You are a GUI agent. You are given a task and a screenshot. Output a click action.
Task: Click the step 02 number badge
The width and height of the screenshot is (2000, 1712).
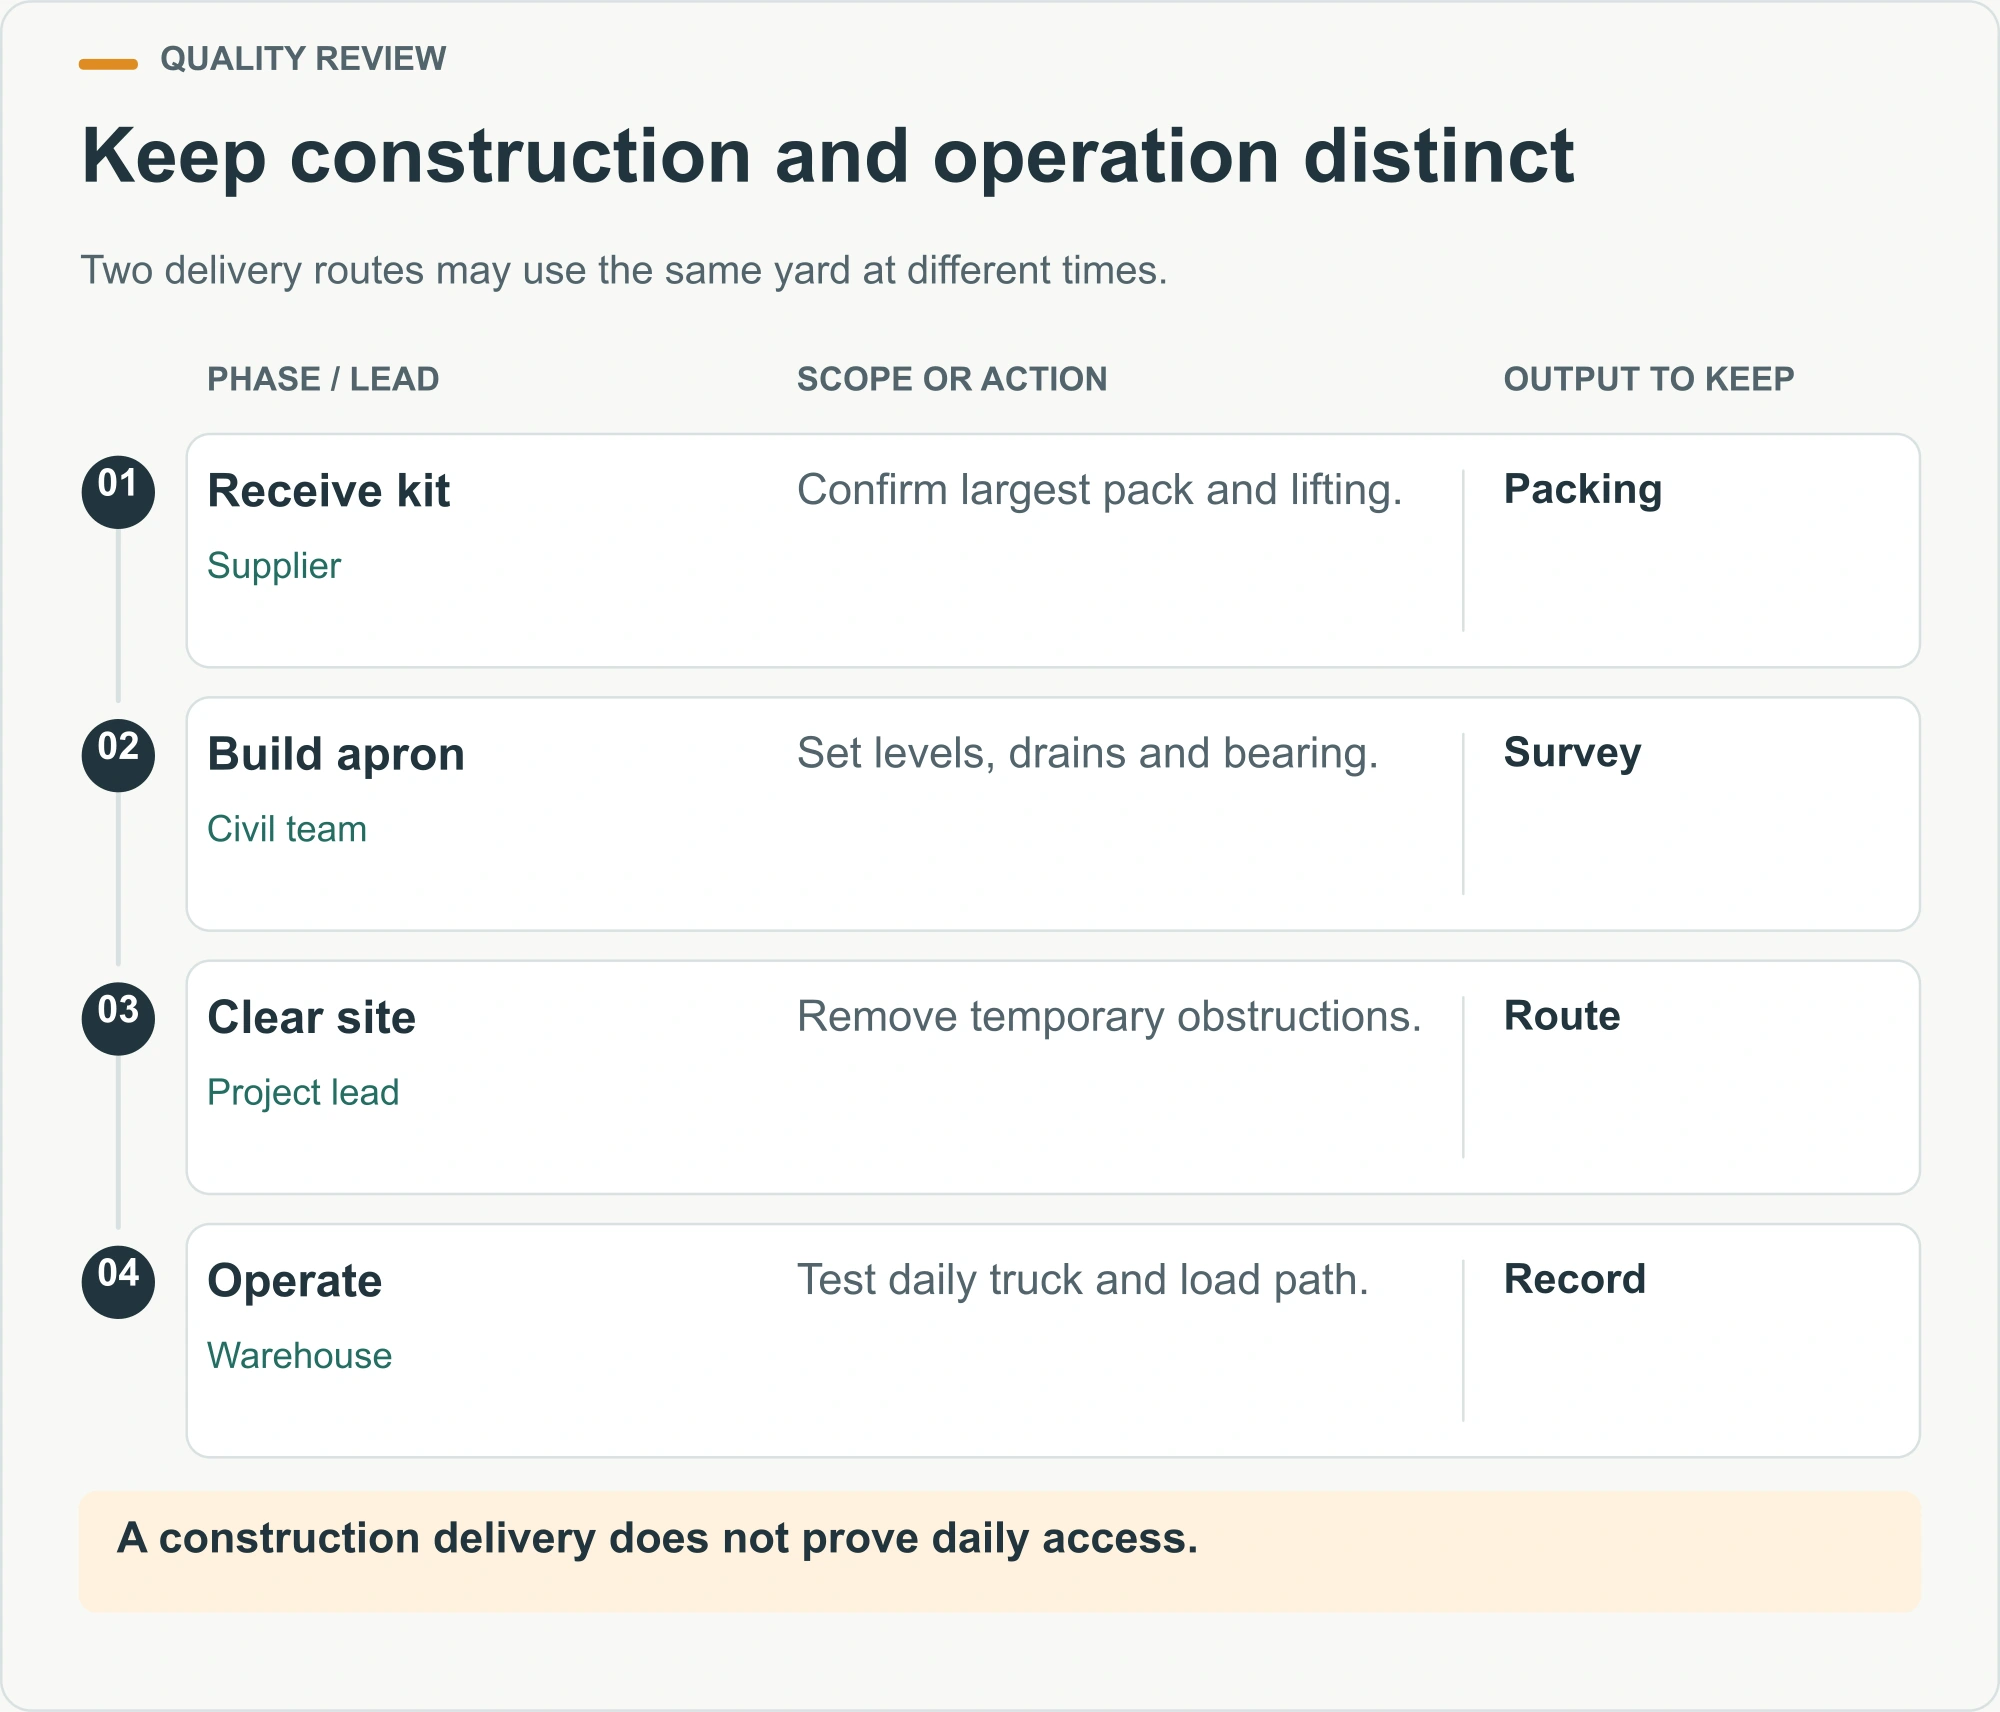(118, 755)
